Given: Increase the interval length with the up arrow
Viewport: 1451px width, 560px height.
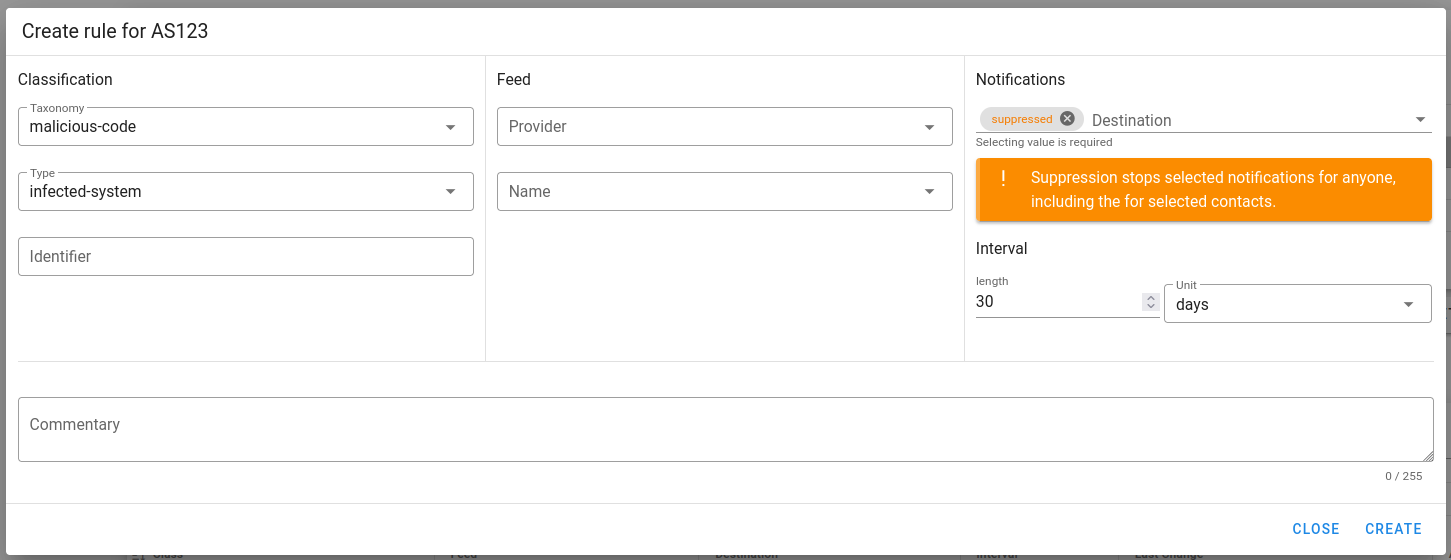Looking at the screenshot, I should 1151,297.
